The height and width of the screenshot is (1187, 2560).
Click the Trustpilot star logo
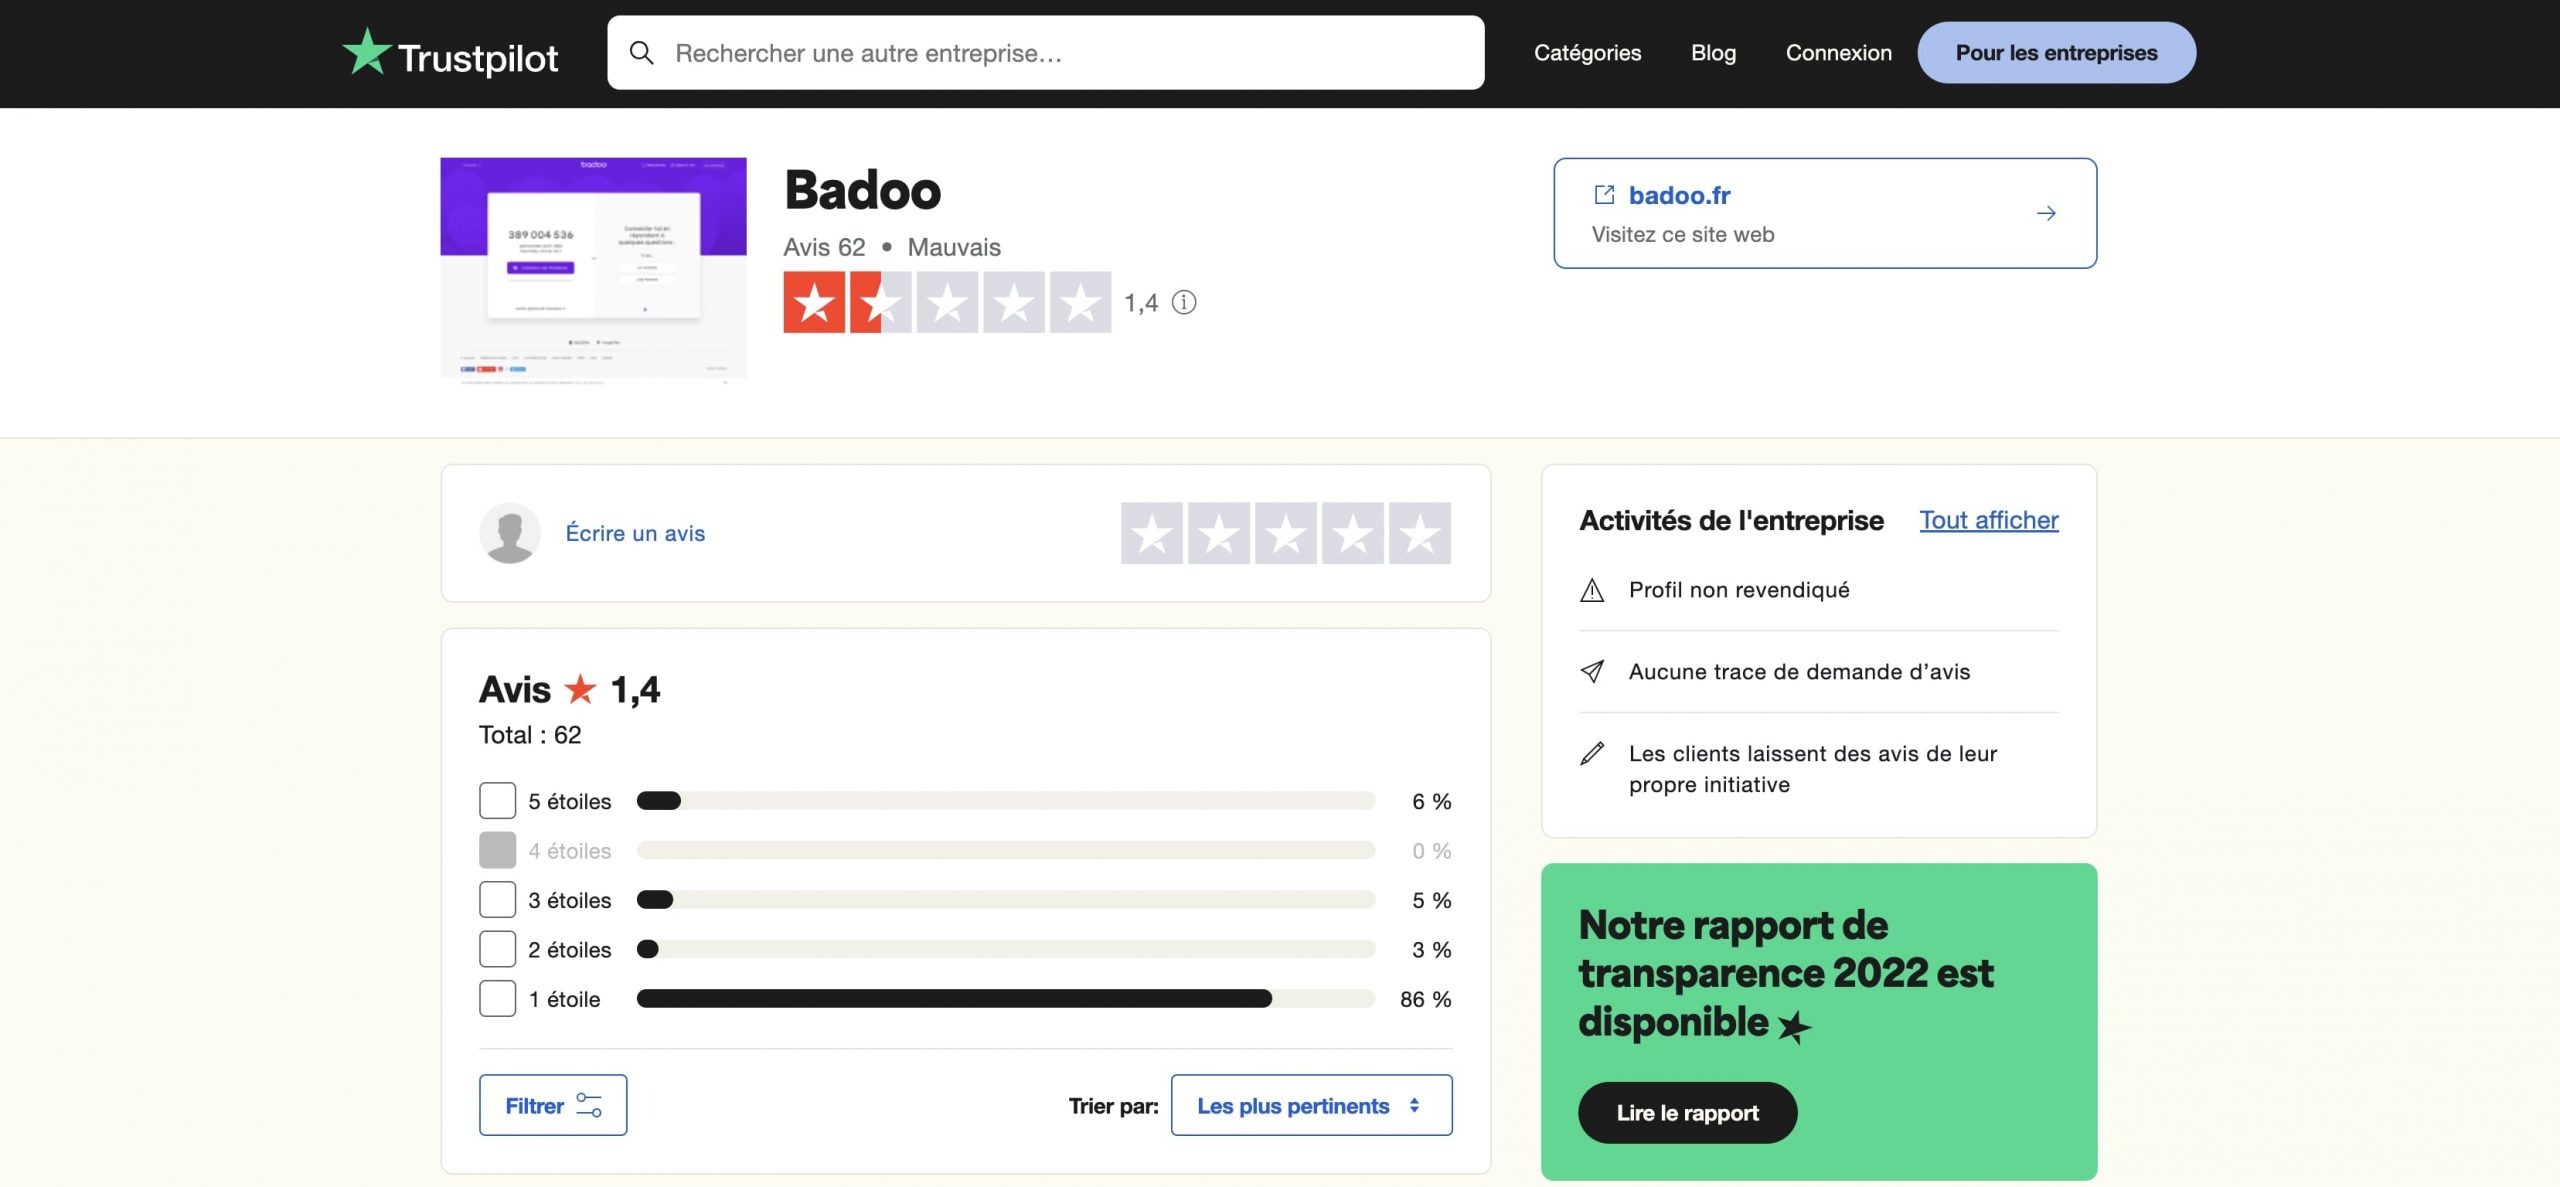coord(367,52)
